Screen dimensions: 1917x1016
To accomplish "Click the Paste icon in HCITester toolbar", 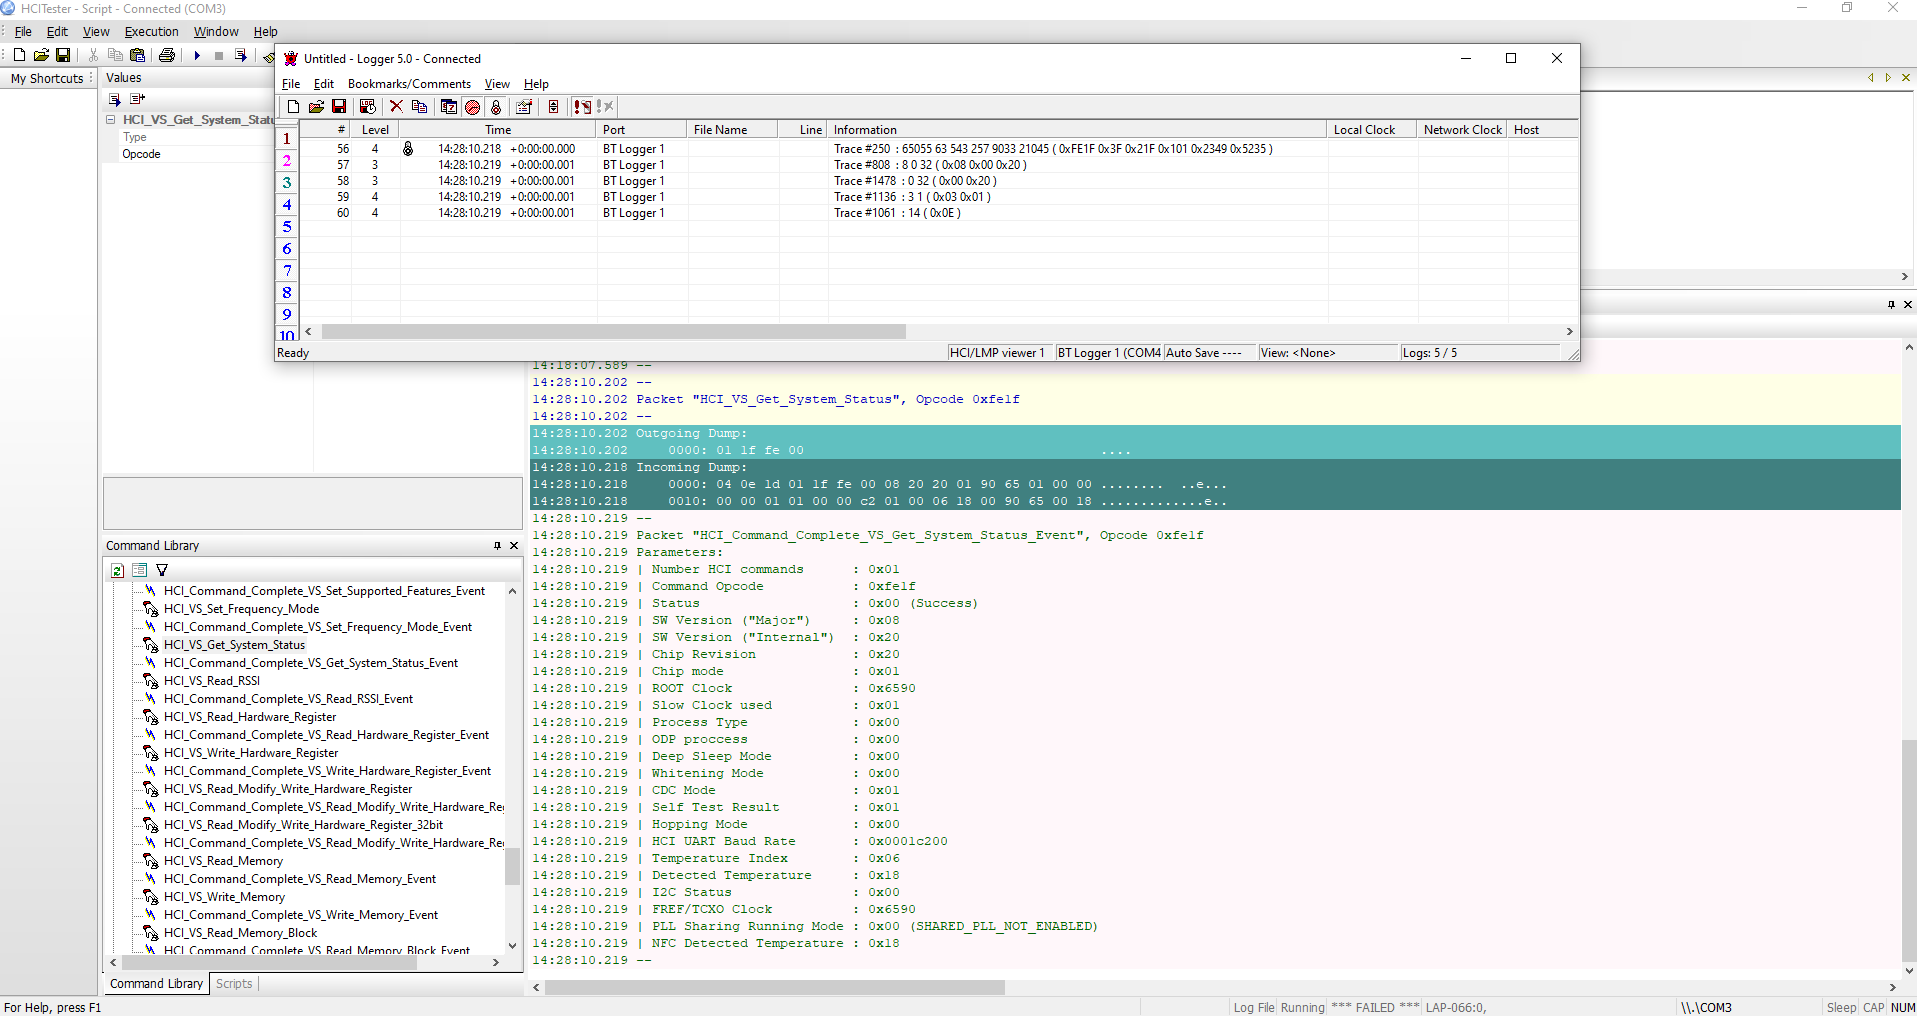I will 138,56.
